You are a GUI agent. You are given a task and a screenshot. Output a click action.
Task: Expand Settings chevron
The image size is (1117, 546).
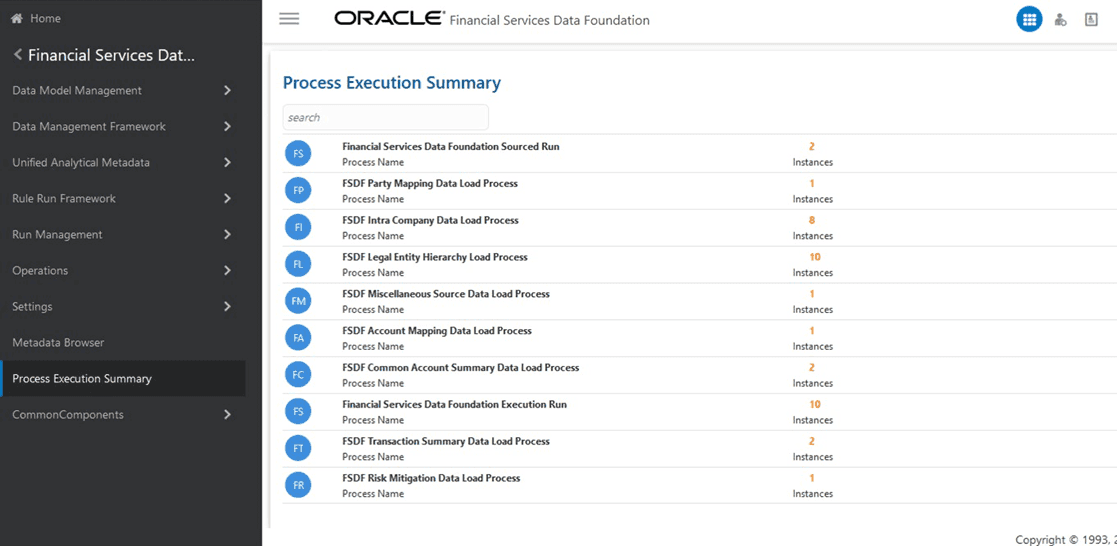click(227, 307)
